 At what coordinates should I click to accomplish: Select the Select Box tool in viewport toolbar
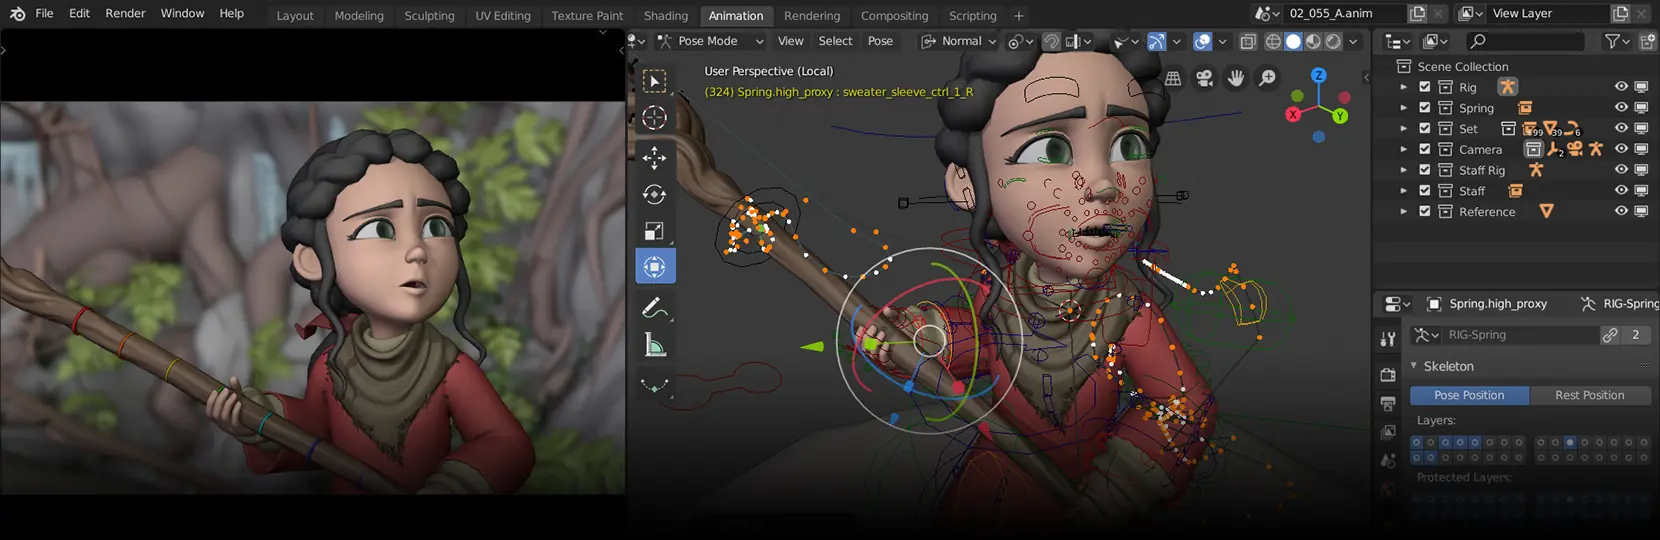coord(655,81)
